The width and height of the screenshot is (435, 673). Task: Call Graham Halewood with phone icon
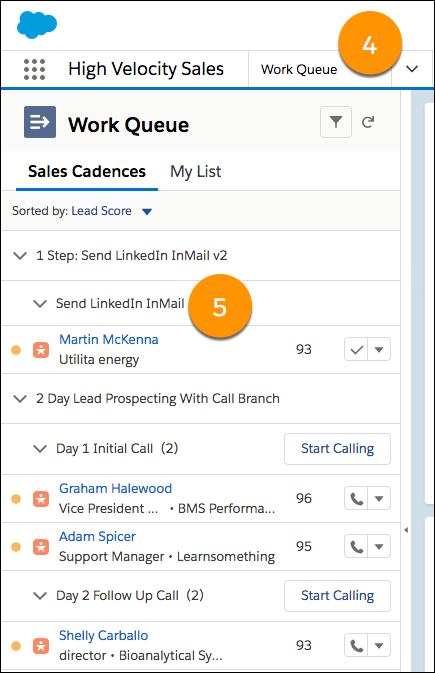[356, 499]
